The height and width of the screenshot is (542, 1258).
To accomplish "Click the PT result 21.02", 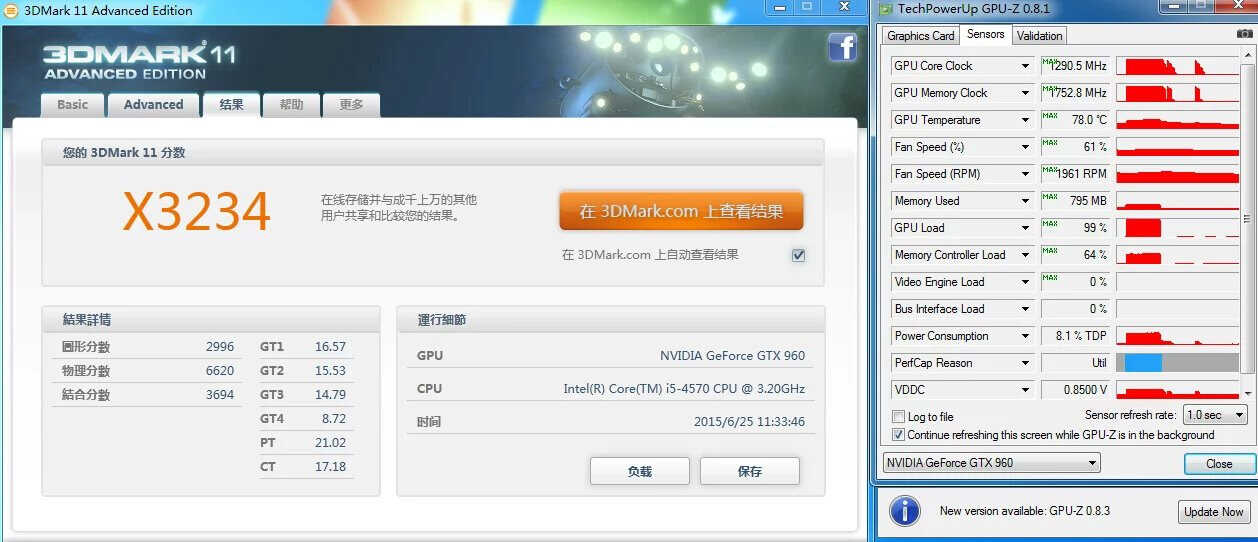I will click(330, 443).
